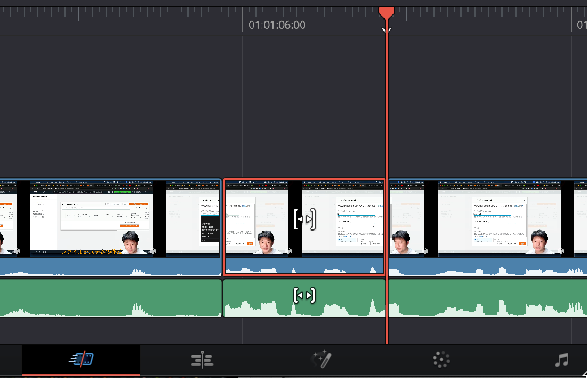Open the Cut page tab
Screen dimensions: 587x378
point(81,360)
